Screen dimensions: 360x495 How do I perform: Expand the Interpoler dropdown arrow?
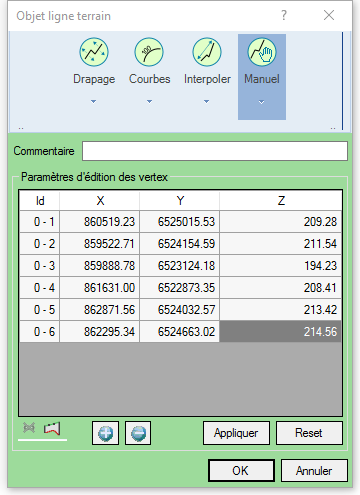click(207, 101)
